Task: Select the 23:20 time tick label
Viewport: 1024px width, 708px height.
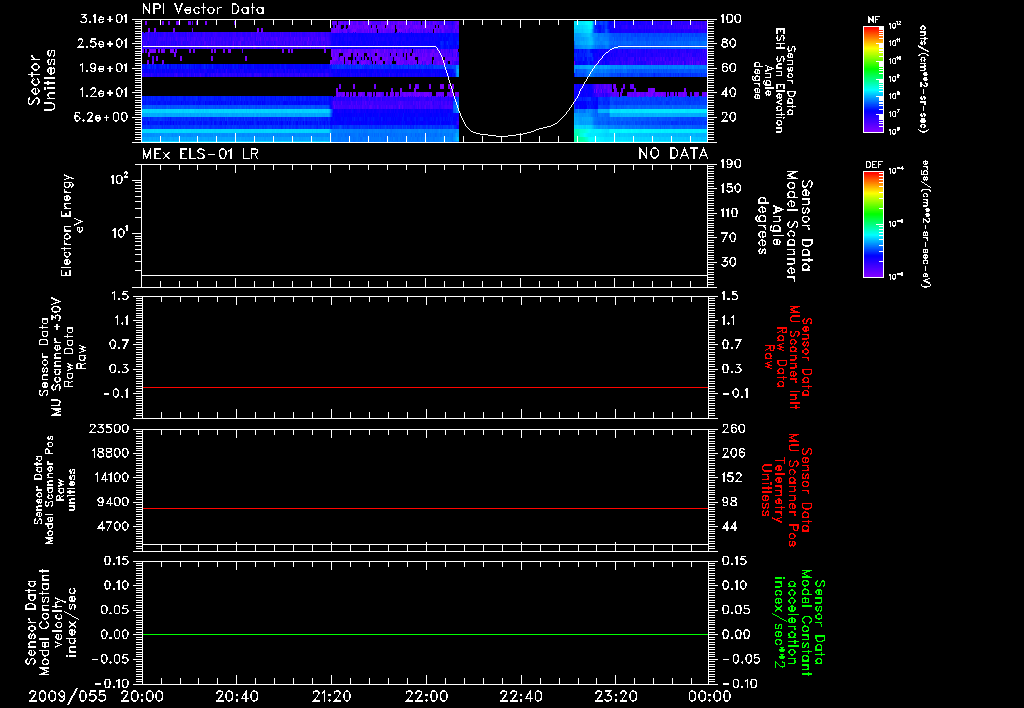Action: click(x=615, y=696)
